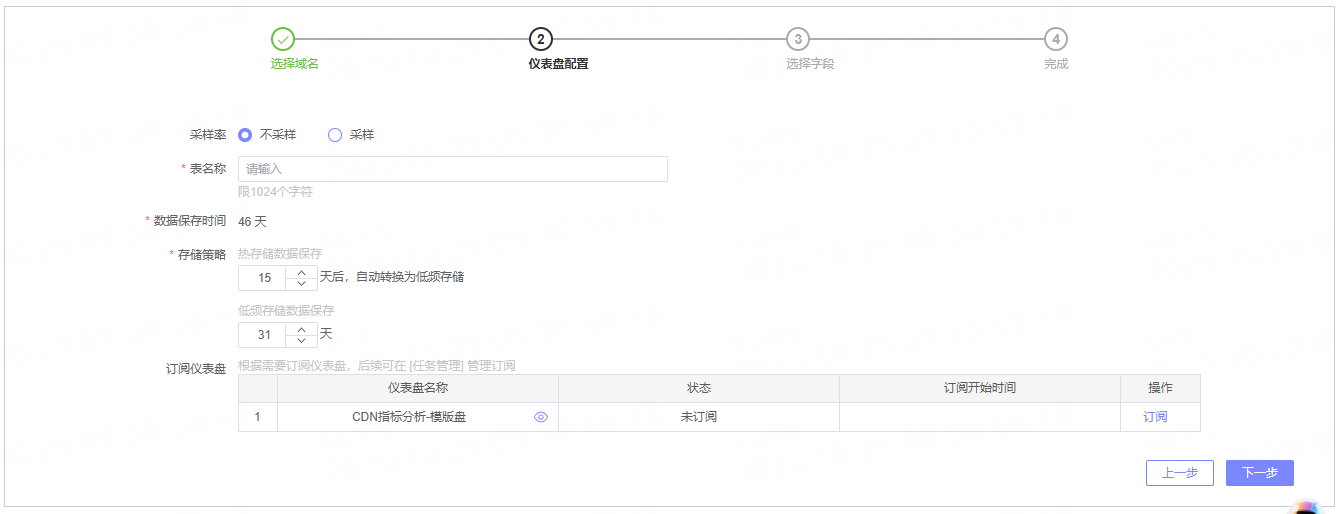The height and width of the screenshot is (514, 1339).
Task: Go to the 选择域名 step label
Action: [294, 64]
